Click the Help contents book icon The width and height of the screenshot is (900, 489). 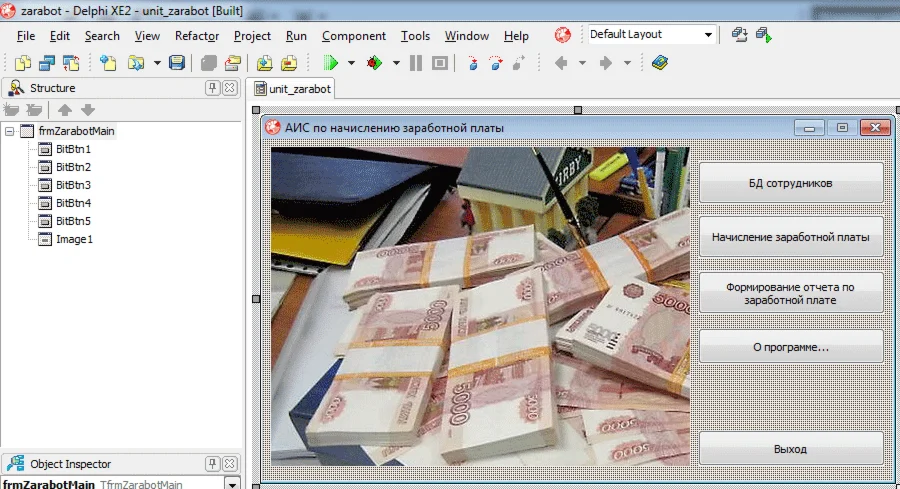tap(660, 63)
